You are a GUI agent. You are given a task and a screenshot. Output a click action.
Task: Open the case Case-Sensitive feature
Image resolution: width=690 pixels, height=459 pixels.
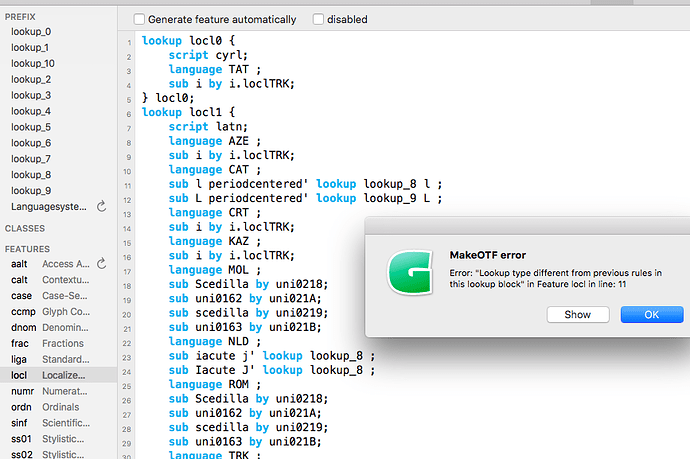tap(49, 295)
